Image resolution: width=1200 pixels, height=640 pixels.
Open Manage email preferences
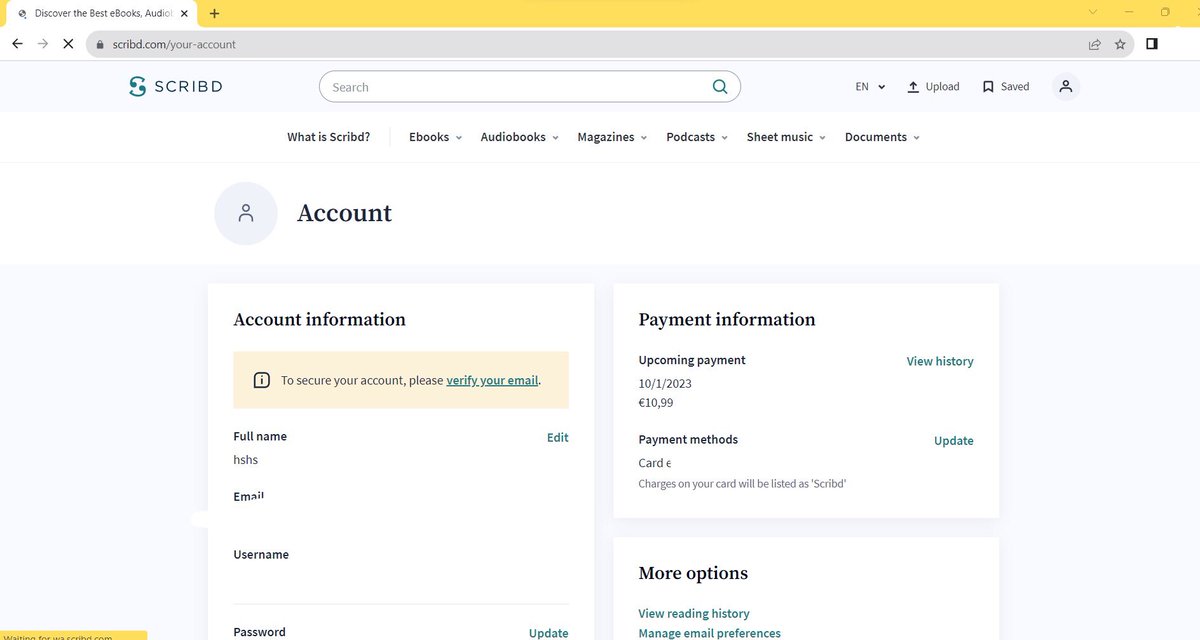pos(709,633)
